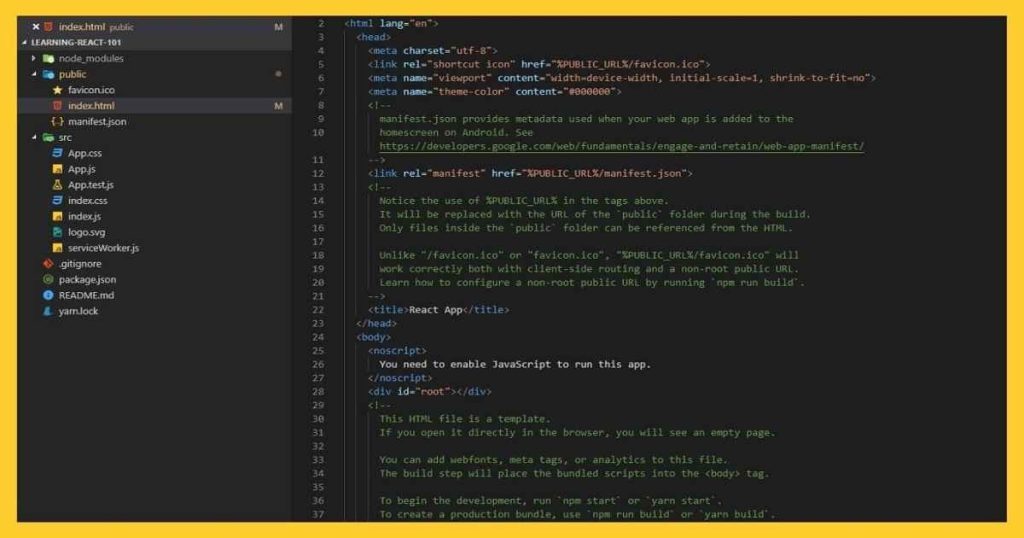Open package.json file

[x=88, y=279]
